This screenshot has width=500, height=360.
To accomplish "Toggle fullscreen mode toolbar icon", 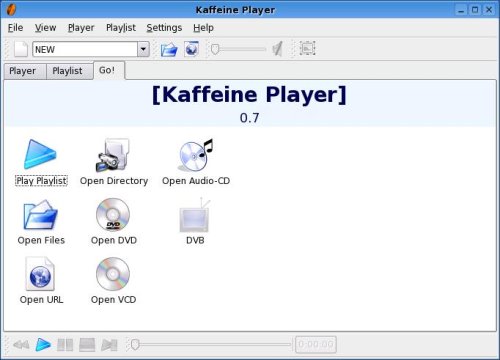I will [x=307, y=49].
